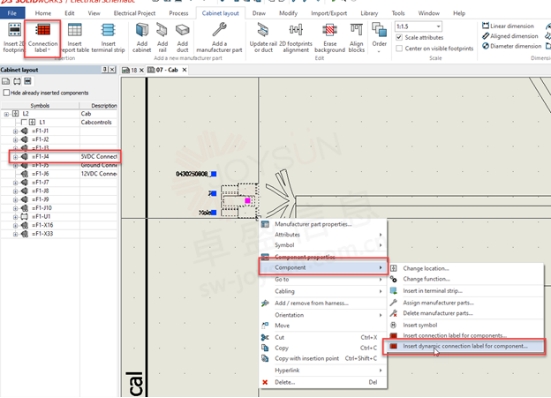Screen dimensions: 551x398
Task: Expand the L2 Cab tree node
Action: tap(6, 114)
